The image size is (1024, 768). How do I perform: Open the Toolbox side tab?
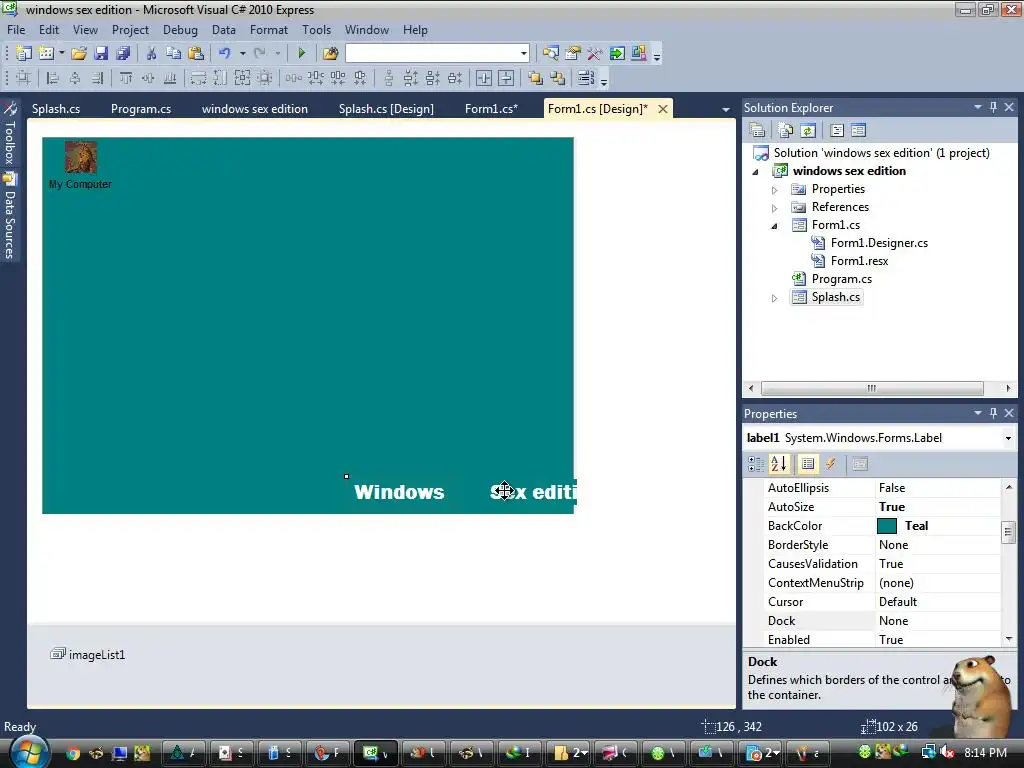click(10, 134)
